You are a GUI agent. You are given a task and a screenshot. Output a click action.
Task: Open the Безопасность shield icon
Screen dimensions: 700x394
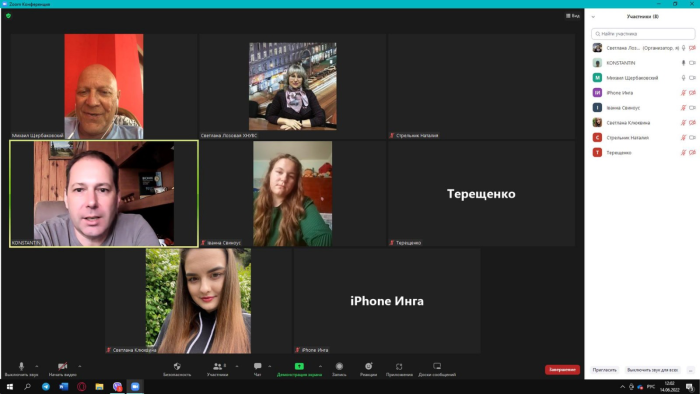click(x=177, y=366)
